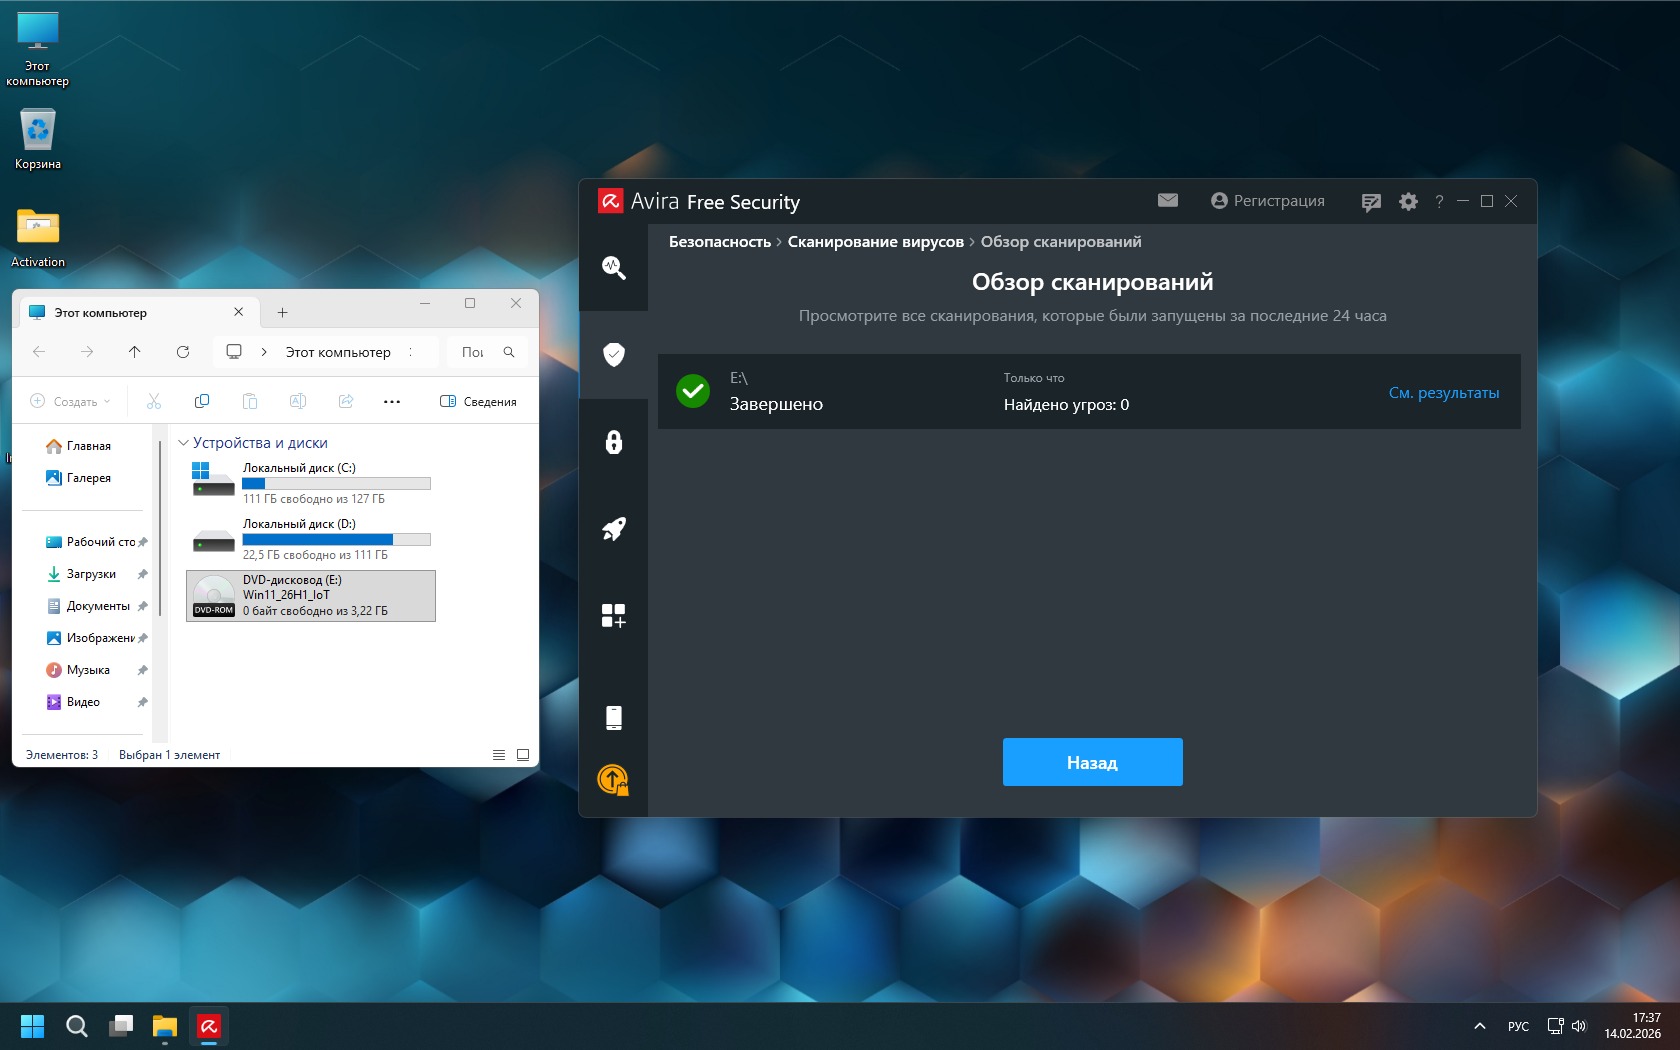
Task: Open the Explorer 'See more' ellipsis menu
Action: (392, 401)
